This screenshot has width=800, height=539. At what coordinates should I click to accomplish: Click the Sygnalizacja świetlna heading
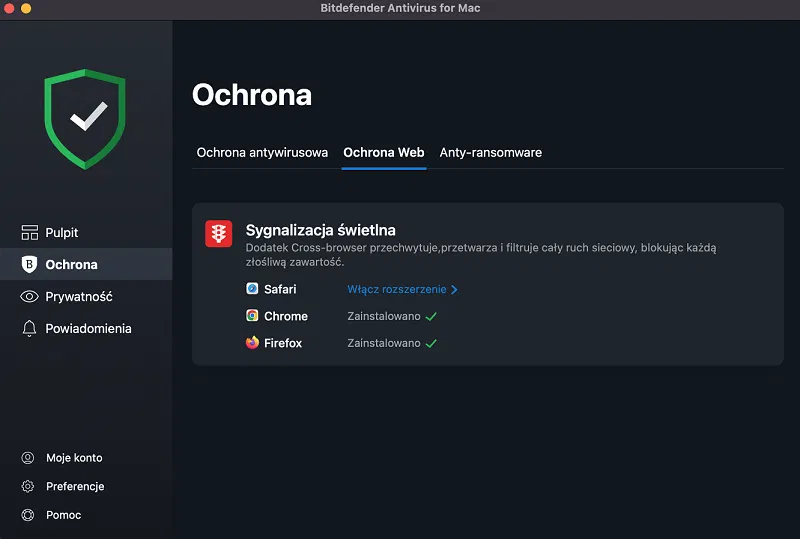tap(320, 230)
